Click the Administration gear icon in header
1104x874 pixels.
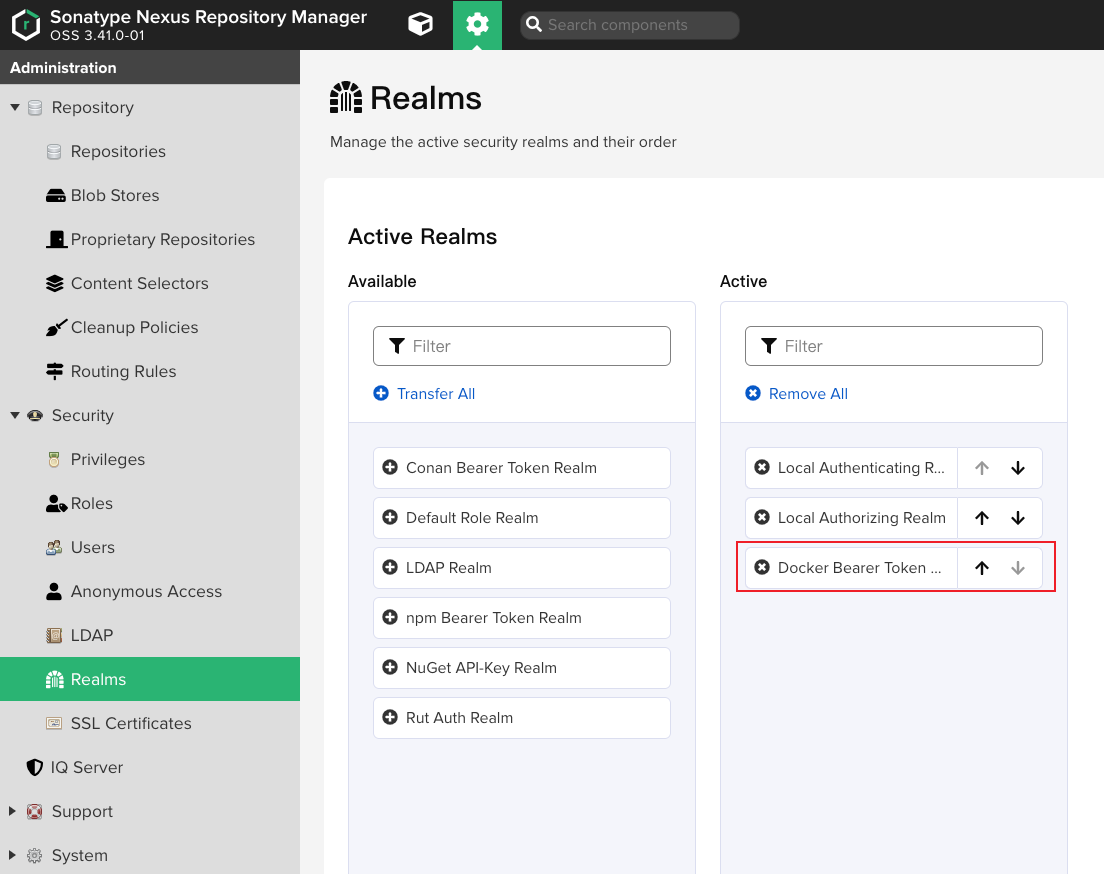coord(477,25)
